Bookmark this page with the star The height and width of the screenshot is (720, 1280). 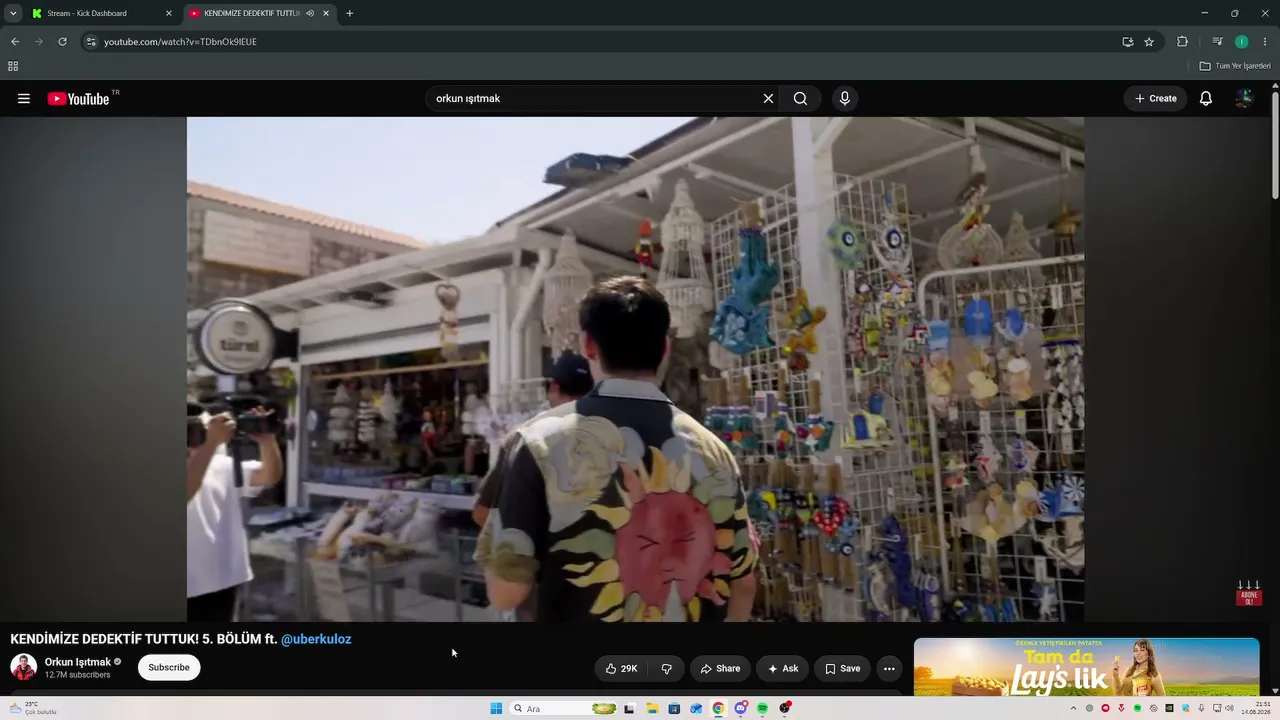(1149, 42)
